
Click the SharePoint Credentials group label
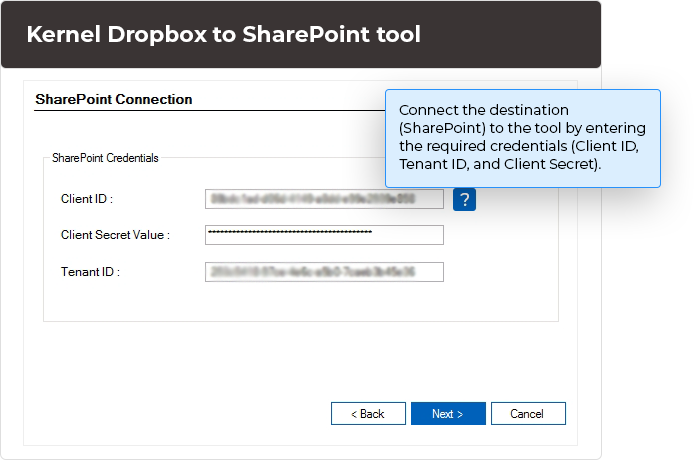click(x=105, y=158)
